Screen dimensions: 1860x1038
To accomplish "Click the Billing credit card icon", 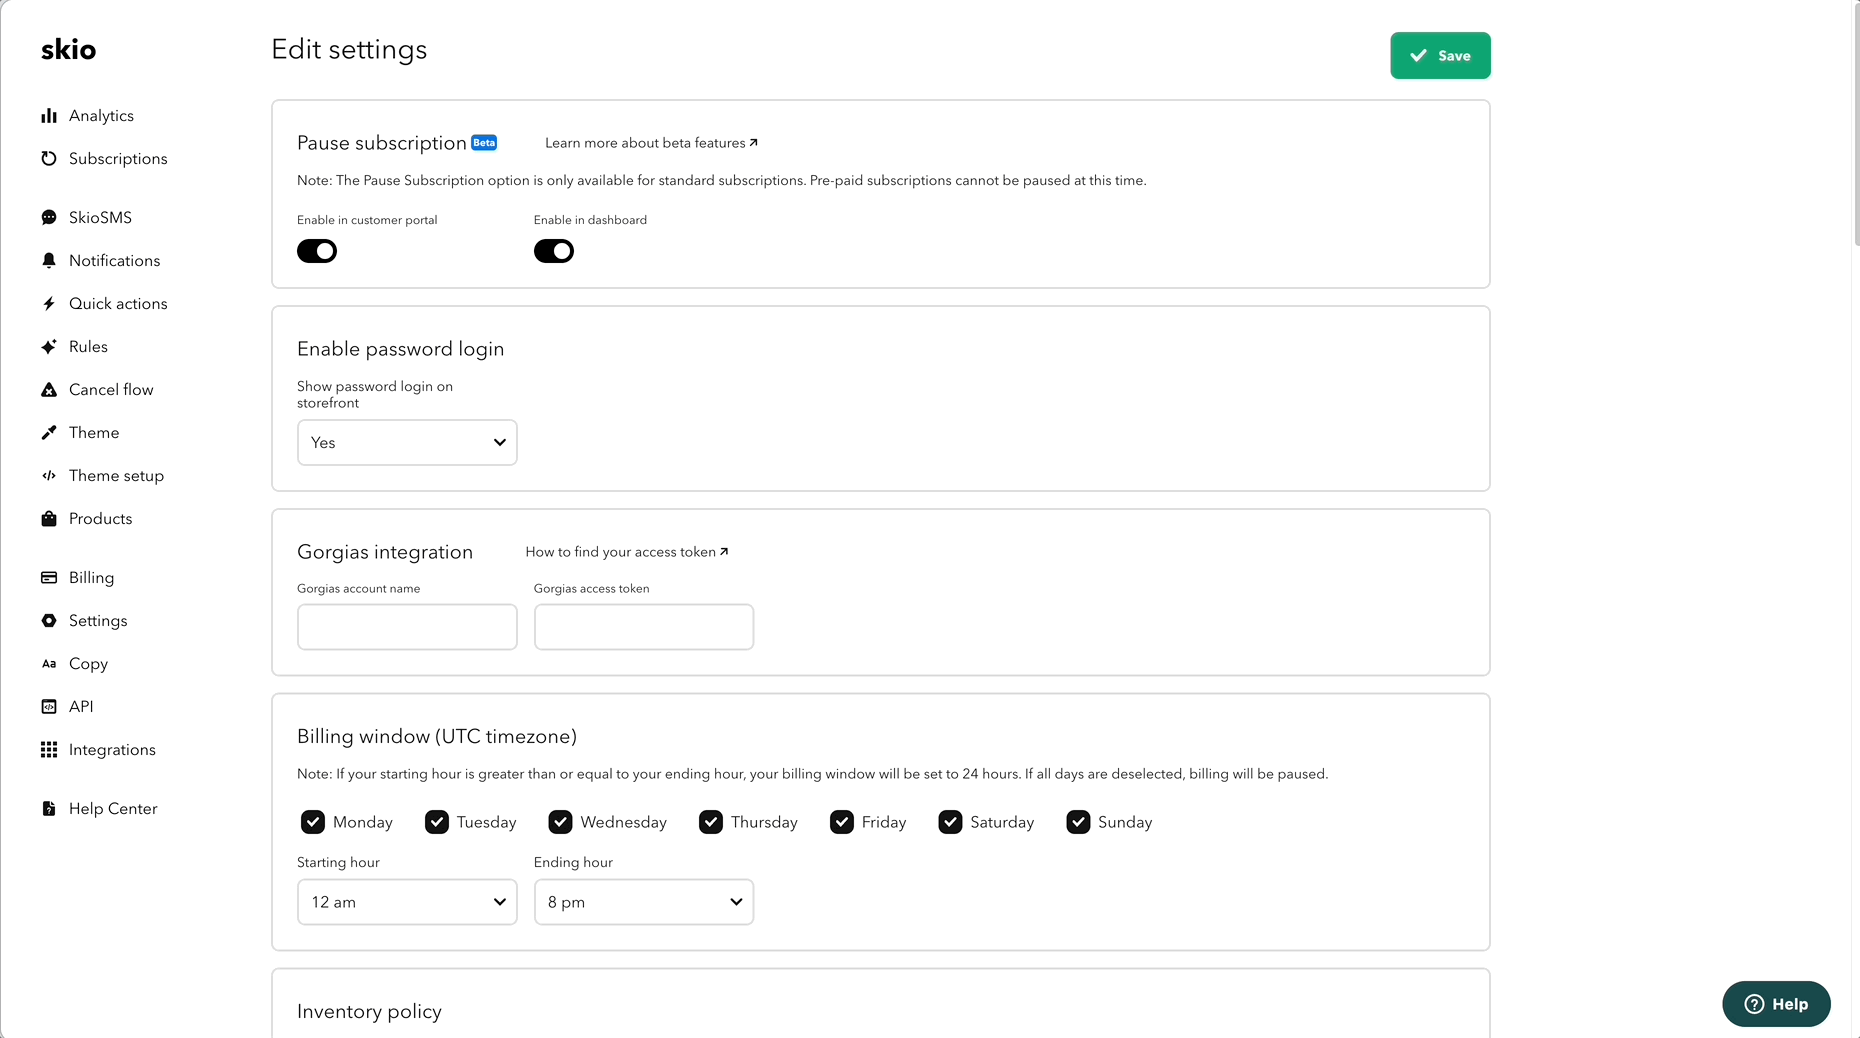I will point(49,578).
